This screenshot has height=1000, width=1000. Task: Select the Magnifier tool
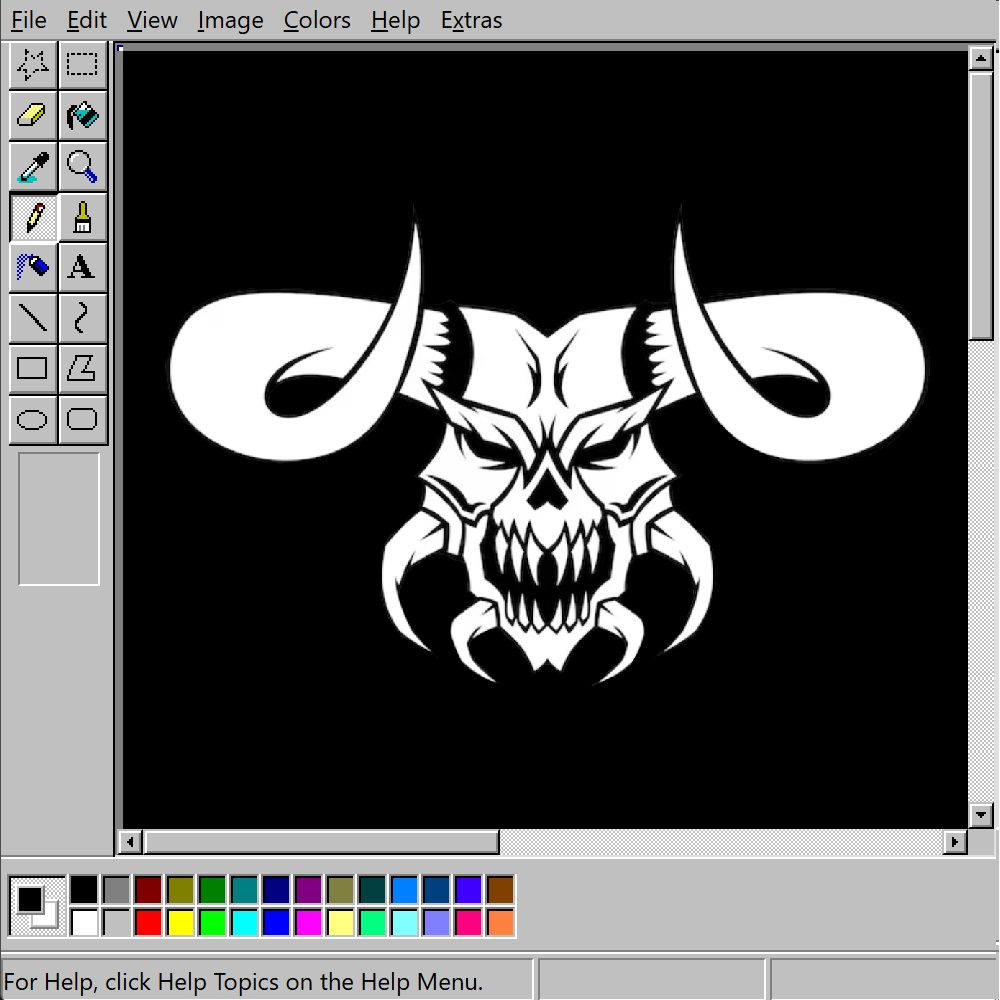click(x=83, y=166)
